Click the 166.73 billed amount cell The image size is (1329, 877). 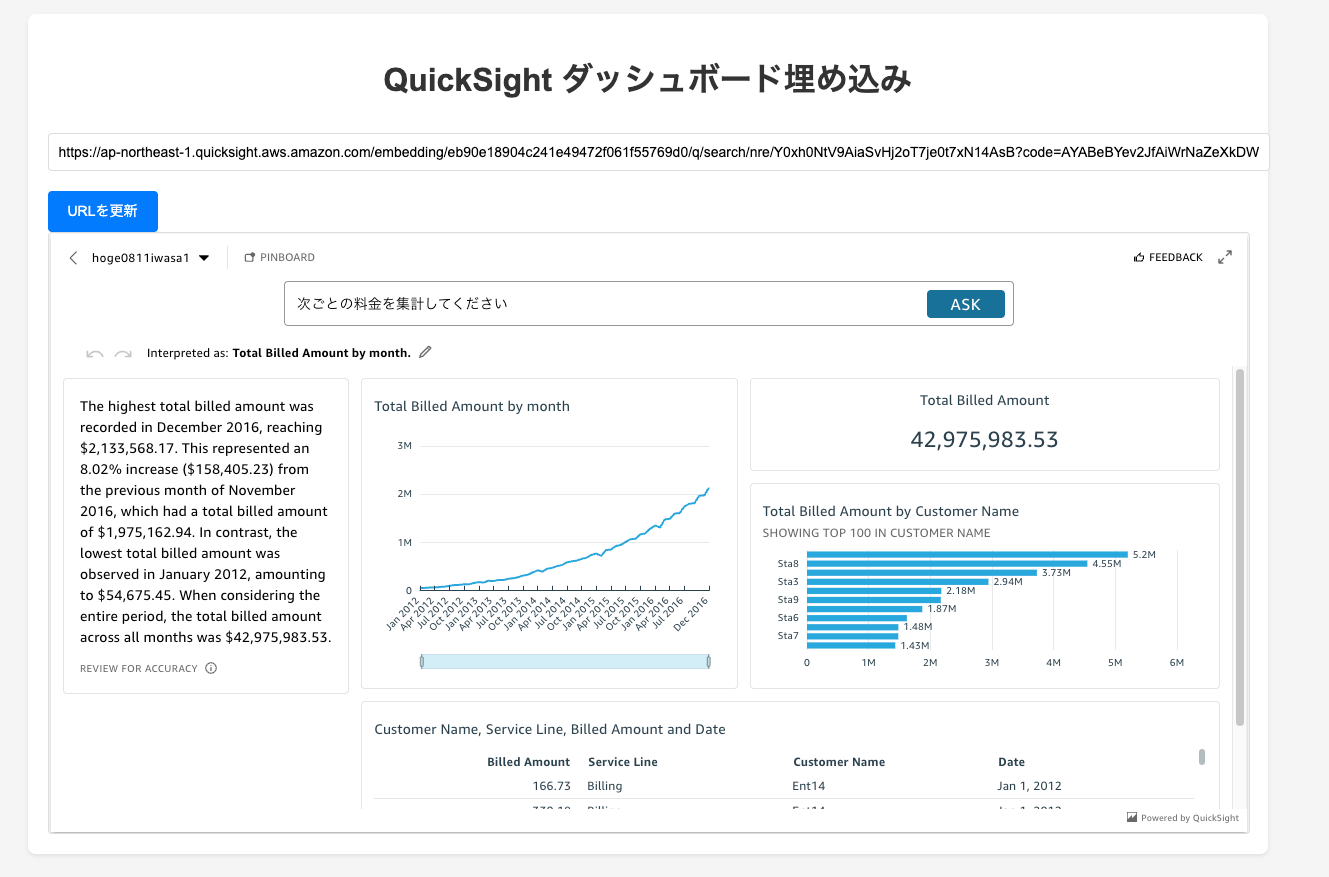[552, 786]
